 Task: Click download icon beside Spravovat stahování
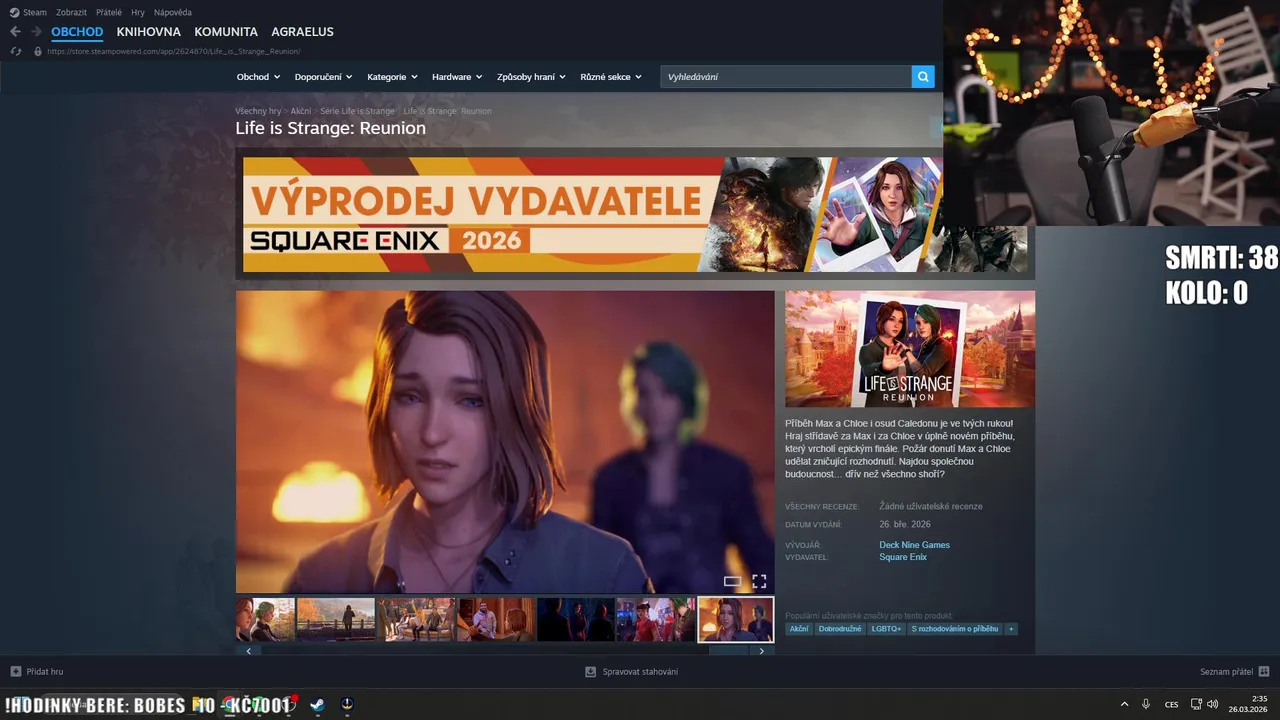click(591, 671)
